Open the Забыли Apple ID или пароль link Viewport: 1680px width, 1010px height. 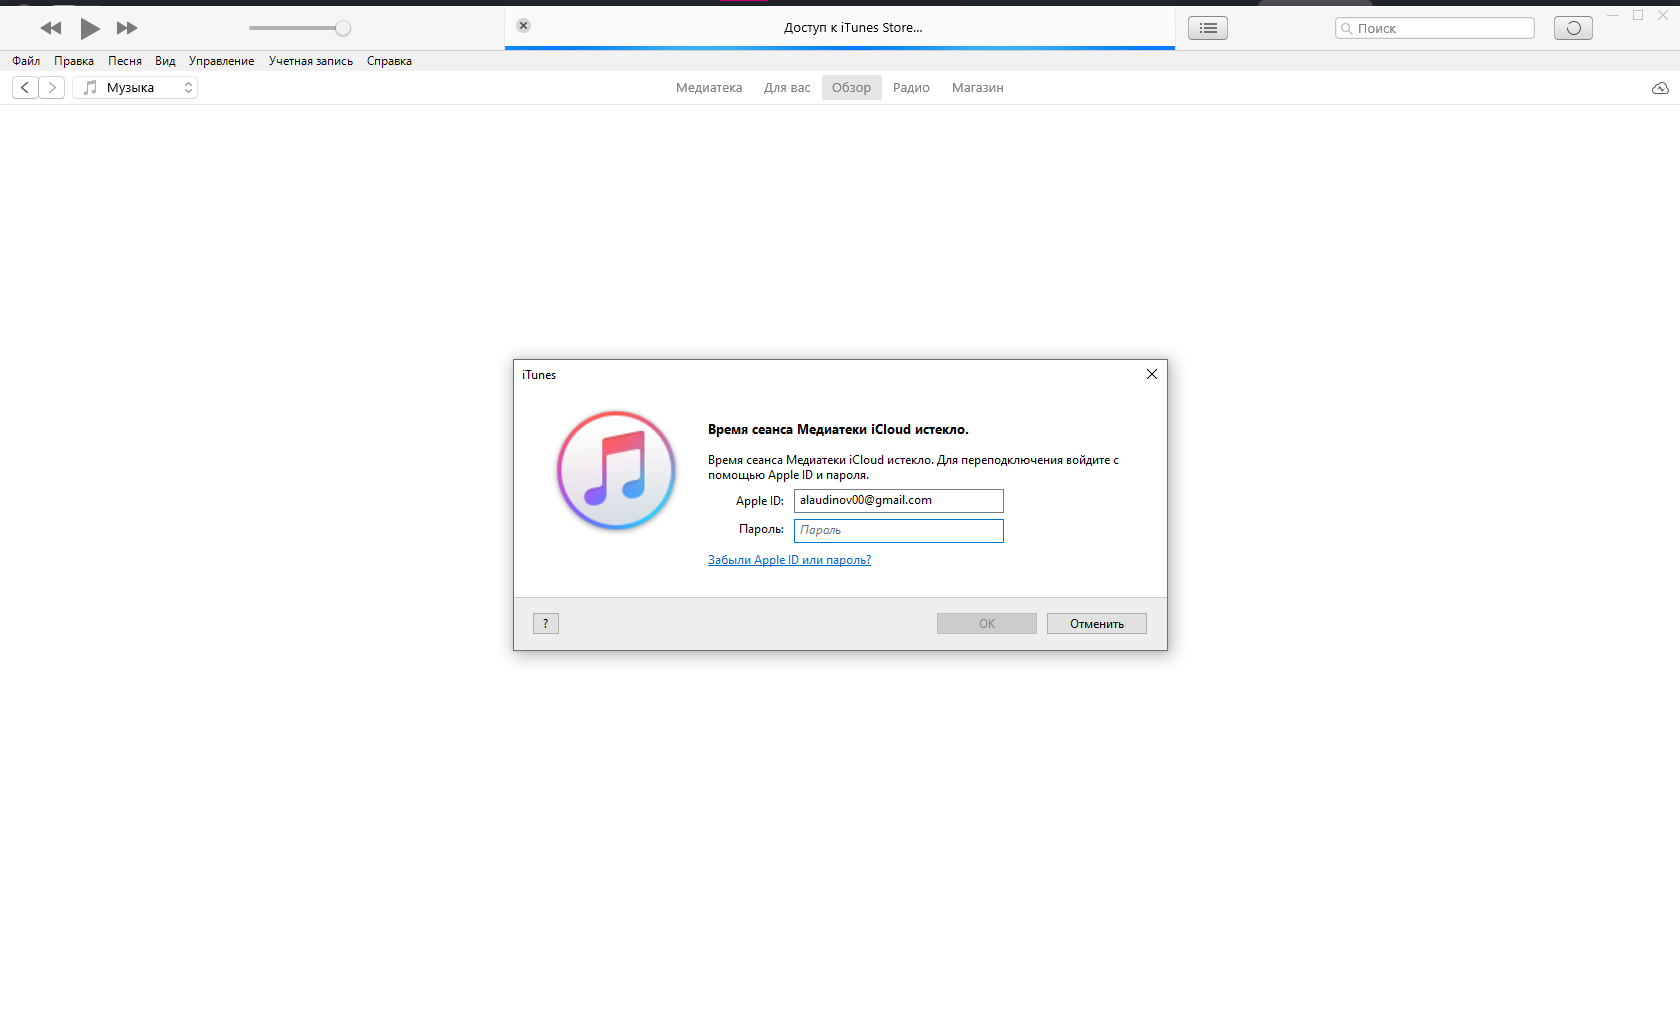pos(789,560)
